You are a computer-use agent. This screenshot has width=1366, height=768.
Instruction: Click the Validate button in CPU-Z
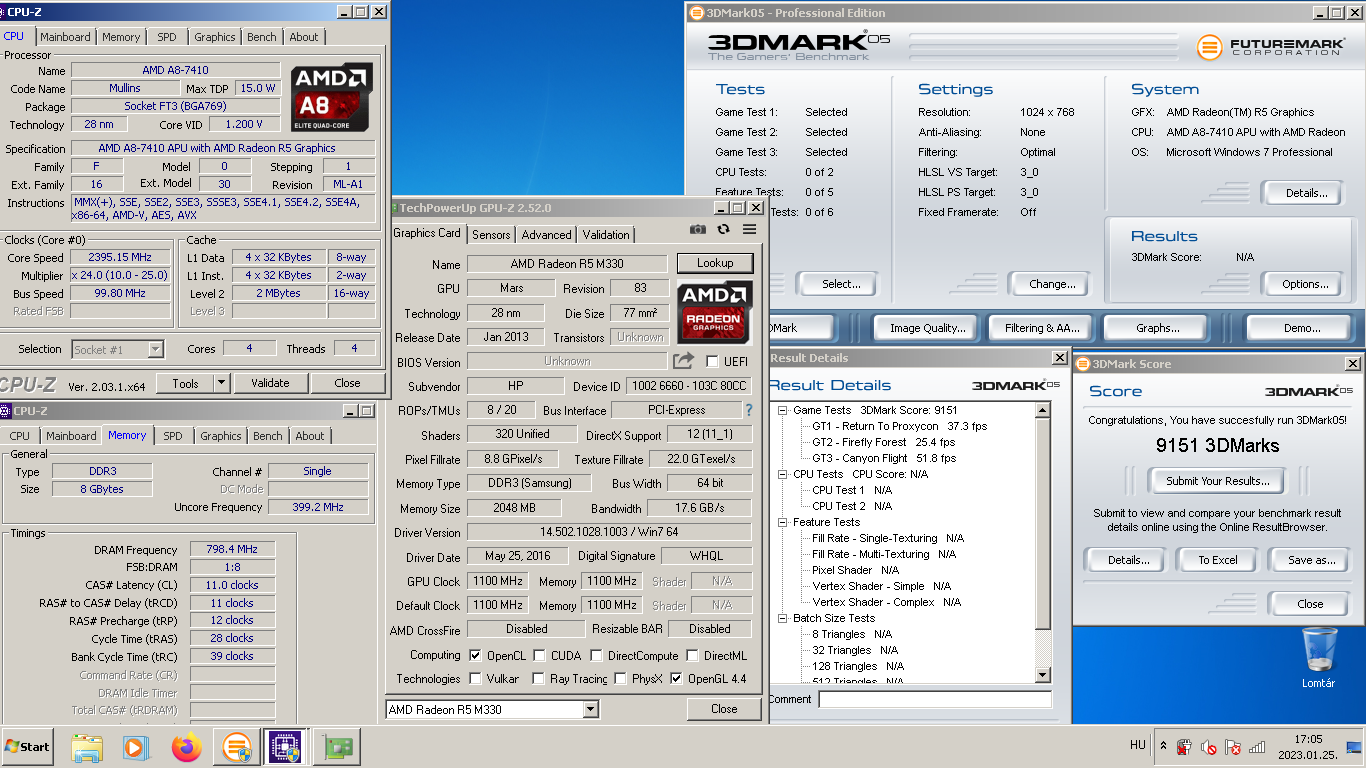(x=270, y=383)
